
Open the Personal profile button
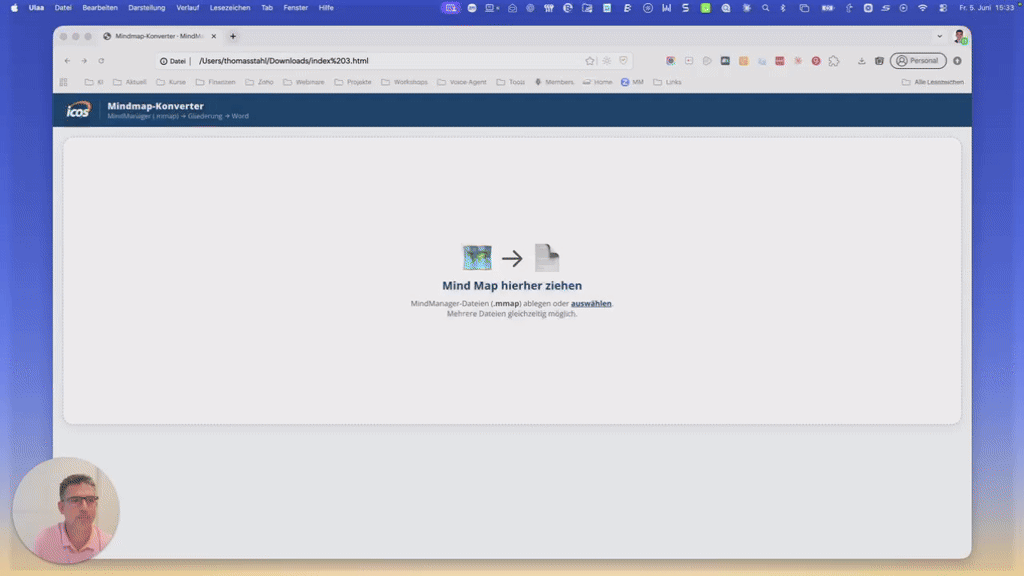pyautogui.click(x=918, y=61)
